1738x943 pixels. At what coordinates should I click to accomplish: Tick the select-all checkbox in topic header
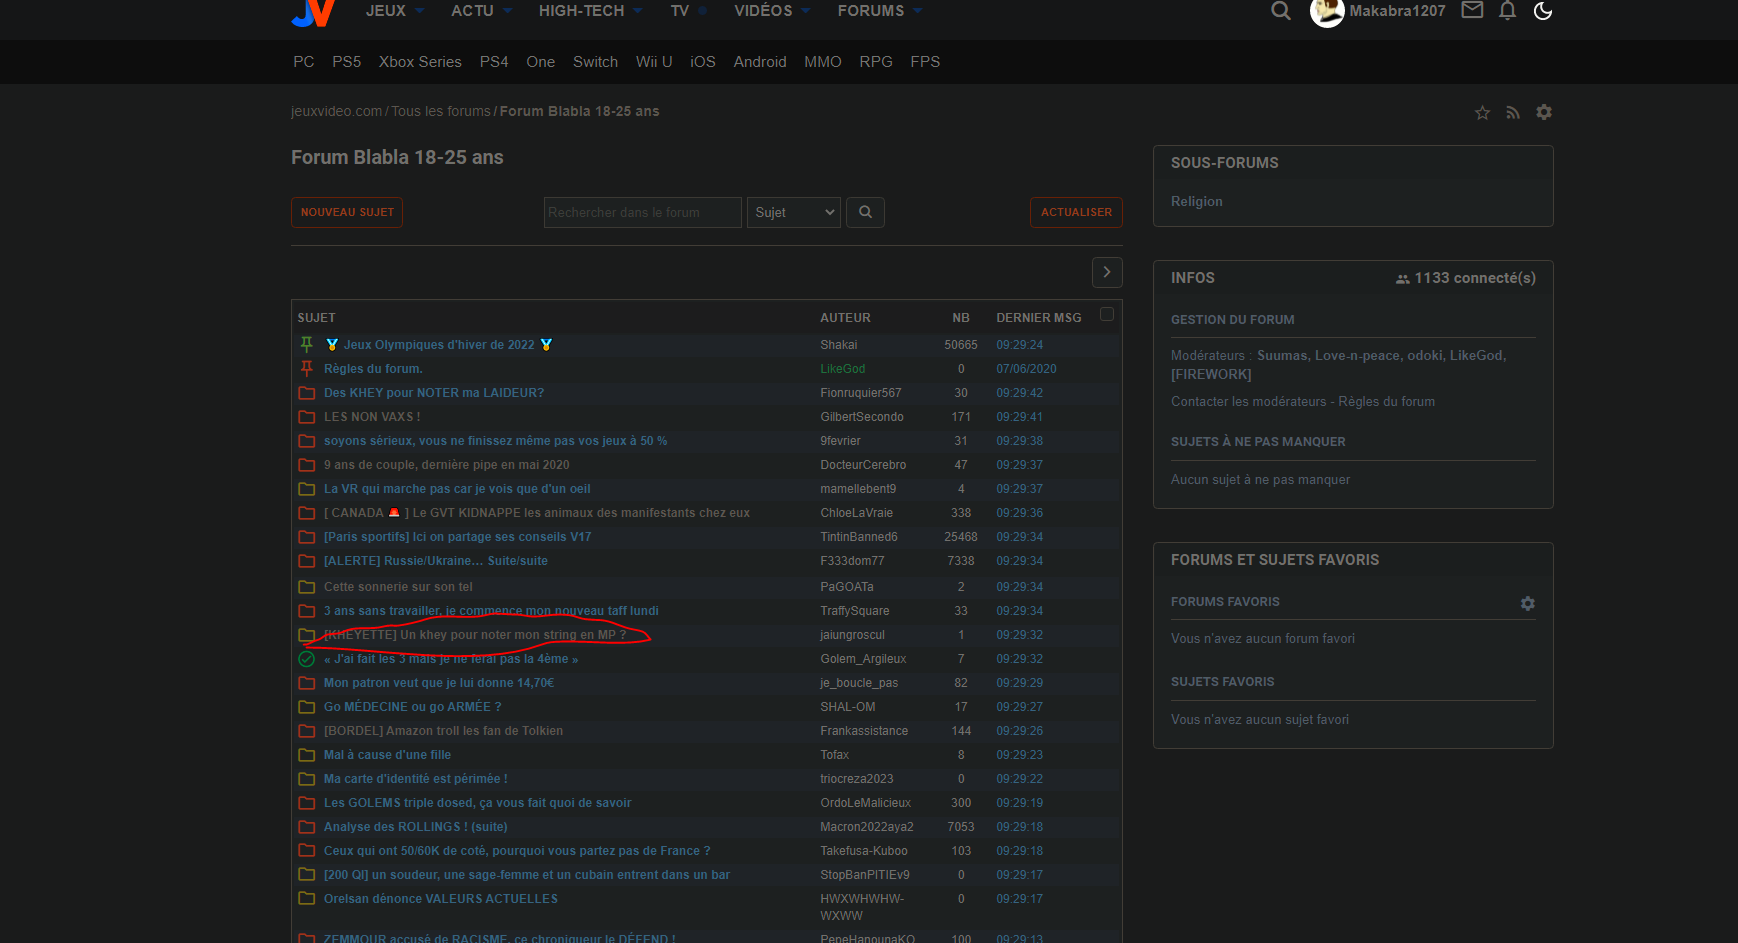click(1107, 314)
